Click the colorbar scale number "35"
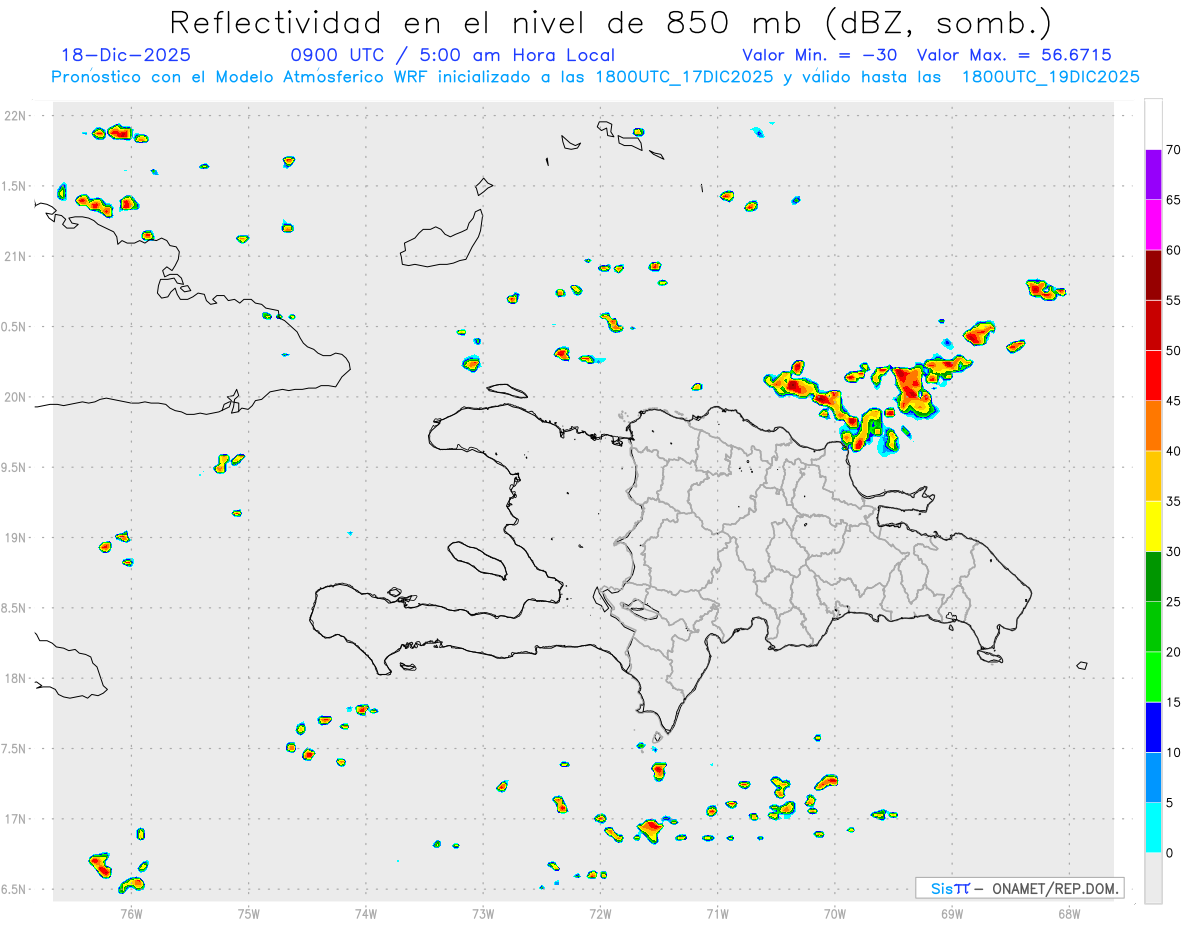 (1174, 502)
